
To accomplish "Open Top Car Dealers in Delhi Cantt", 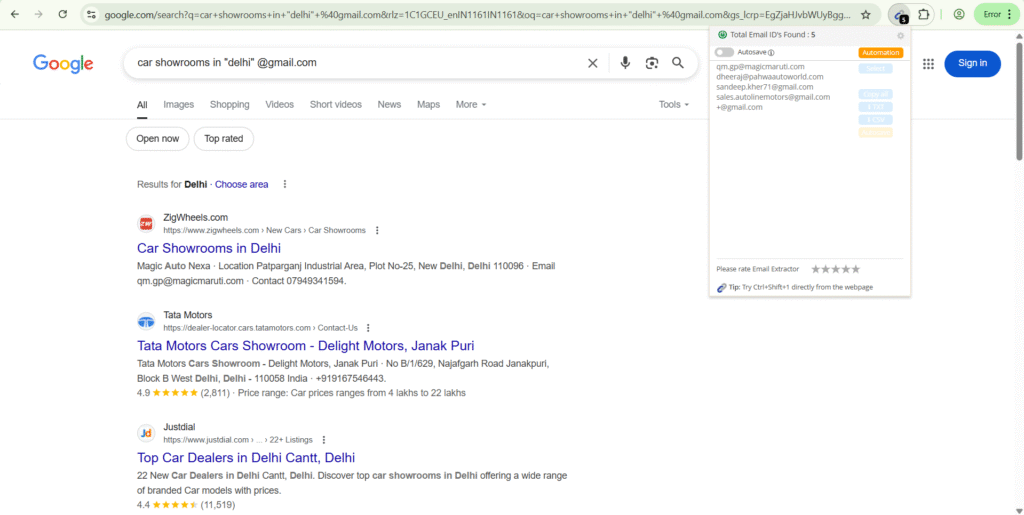I will pyautogui.click(x=246, y=458).
